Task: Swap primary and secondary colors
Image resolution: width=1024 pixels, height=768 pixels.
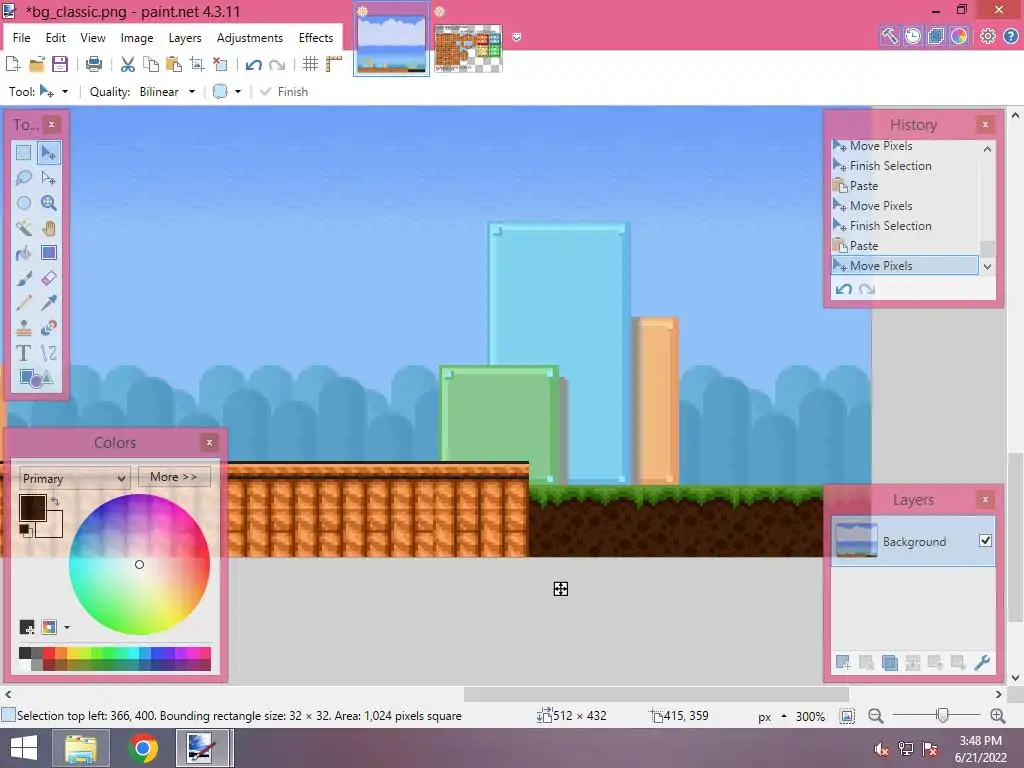Action: (56, 502)
